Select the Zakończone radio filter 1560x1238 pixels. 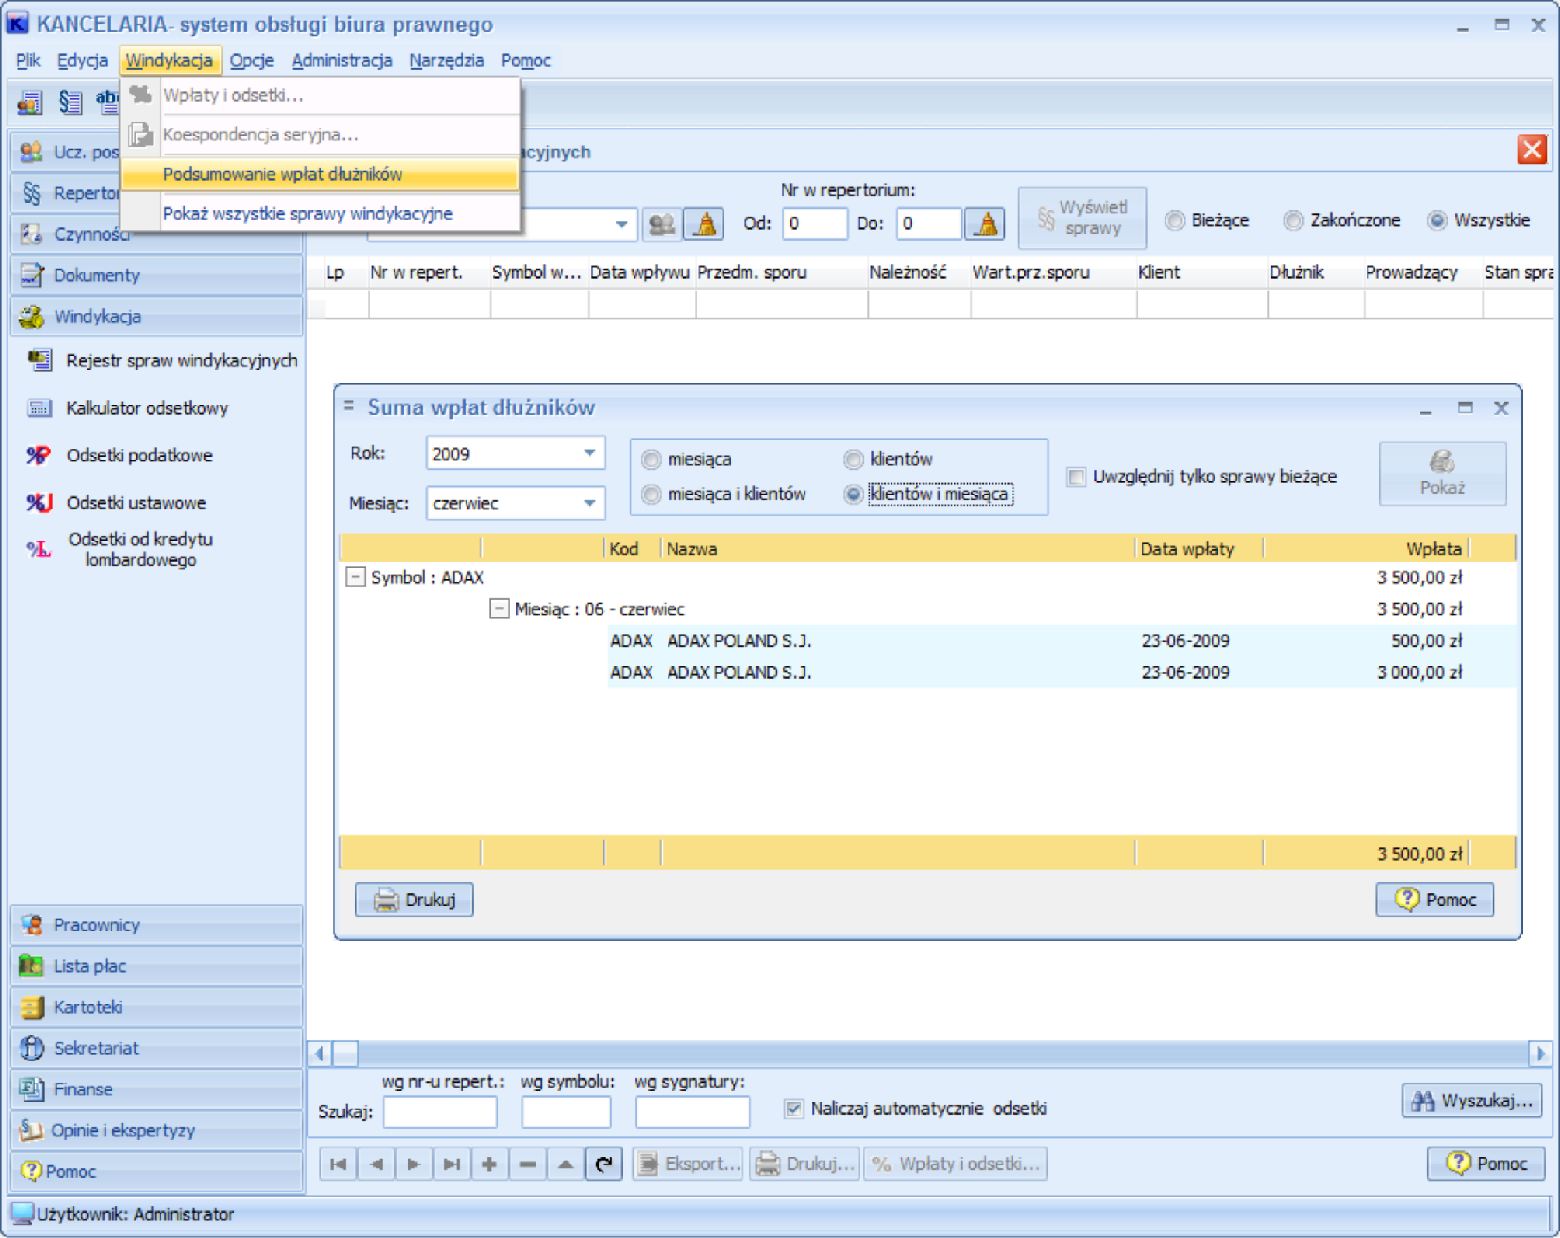tap(1294, 221)
